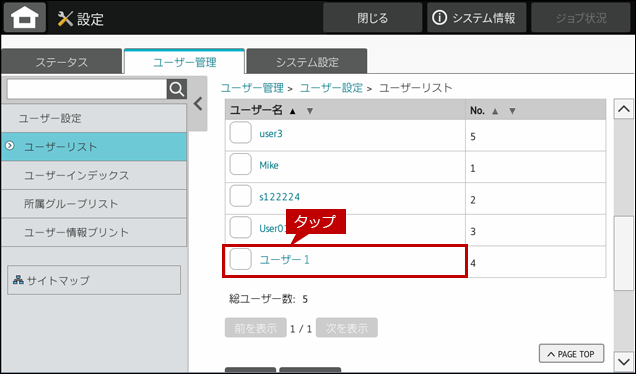Screen dimensions: 636x374
Task: Click the ジョブ状況 button
Action: [581, 18]
